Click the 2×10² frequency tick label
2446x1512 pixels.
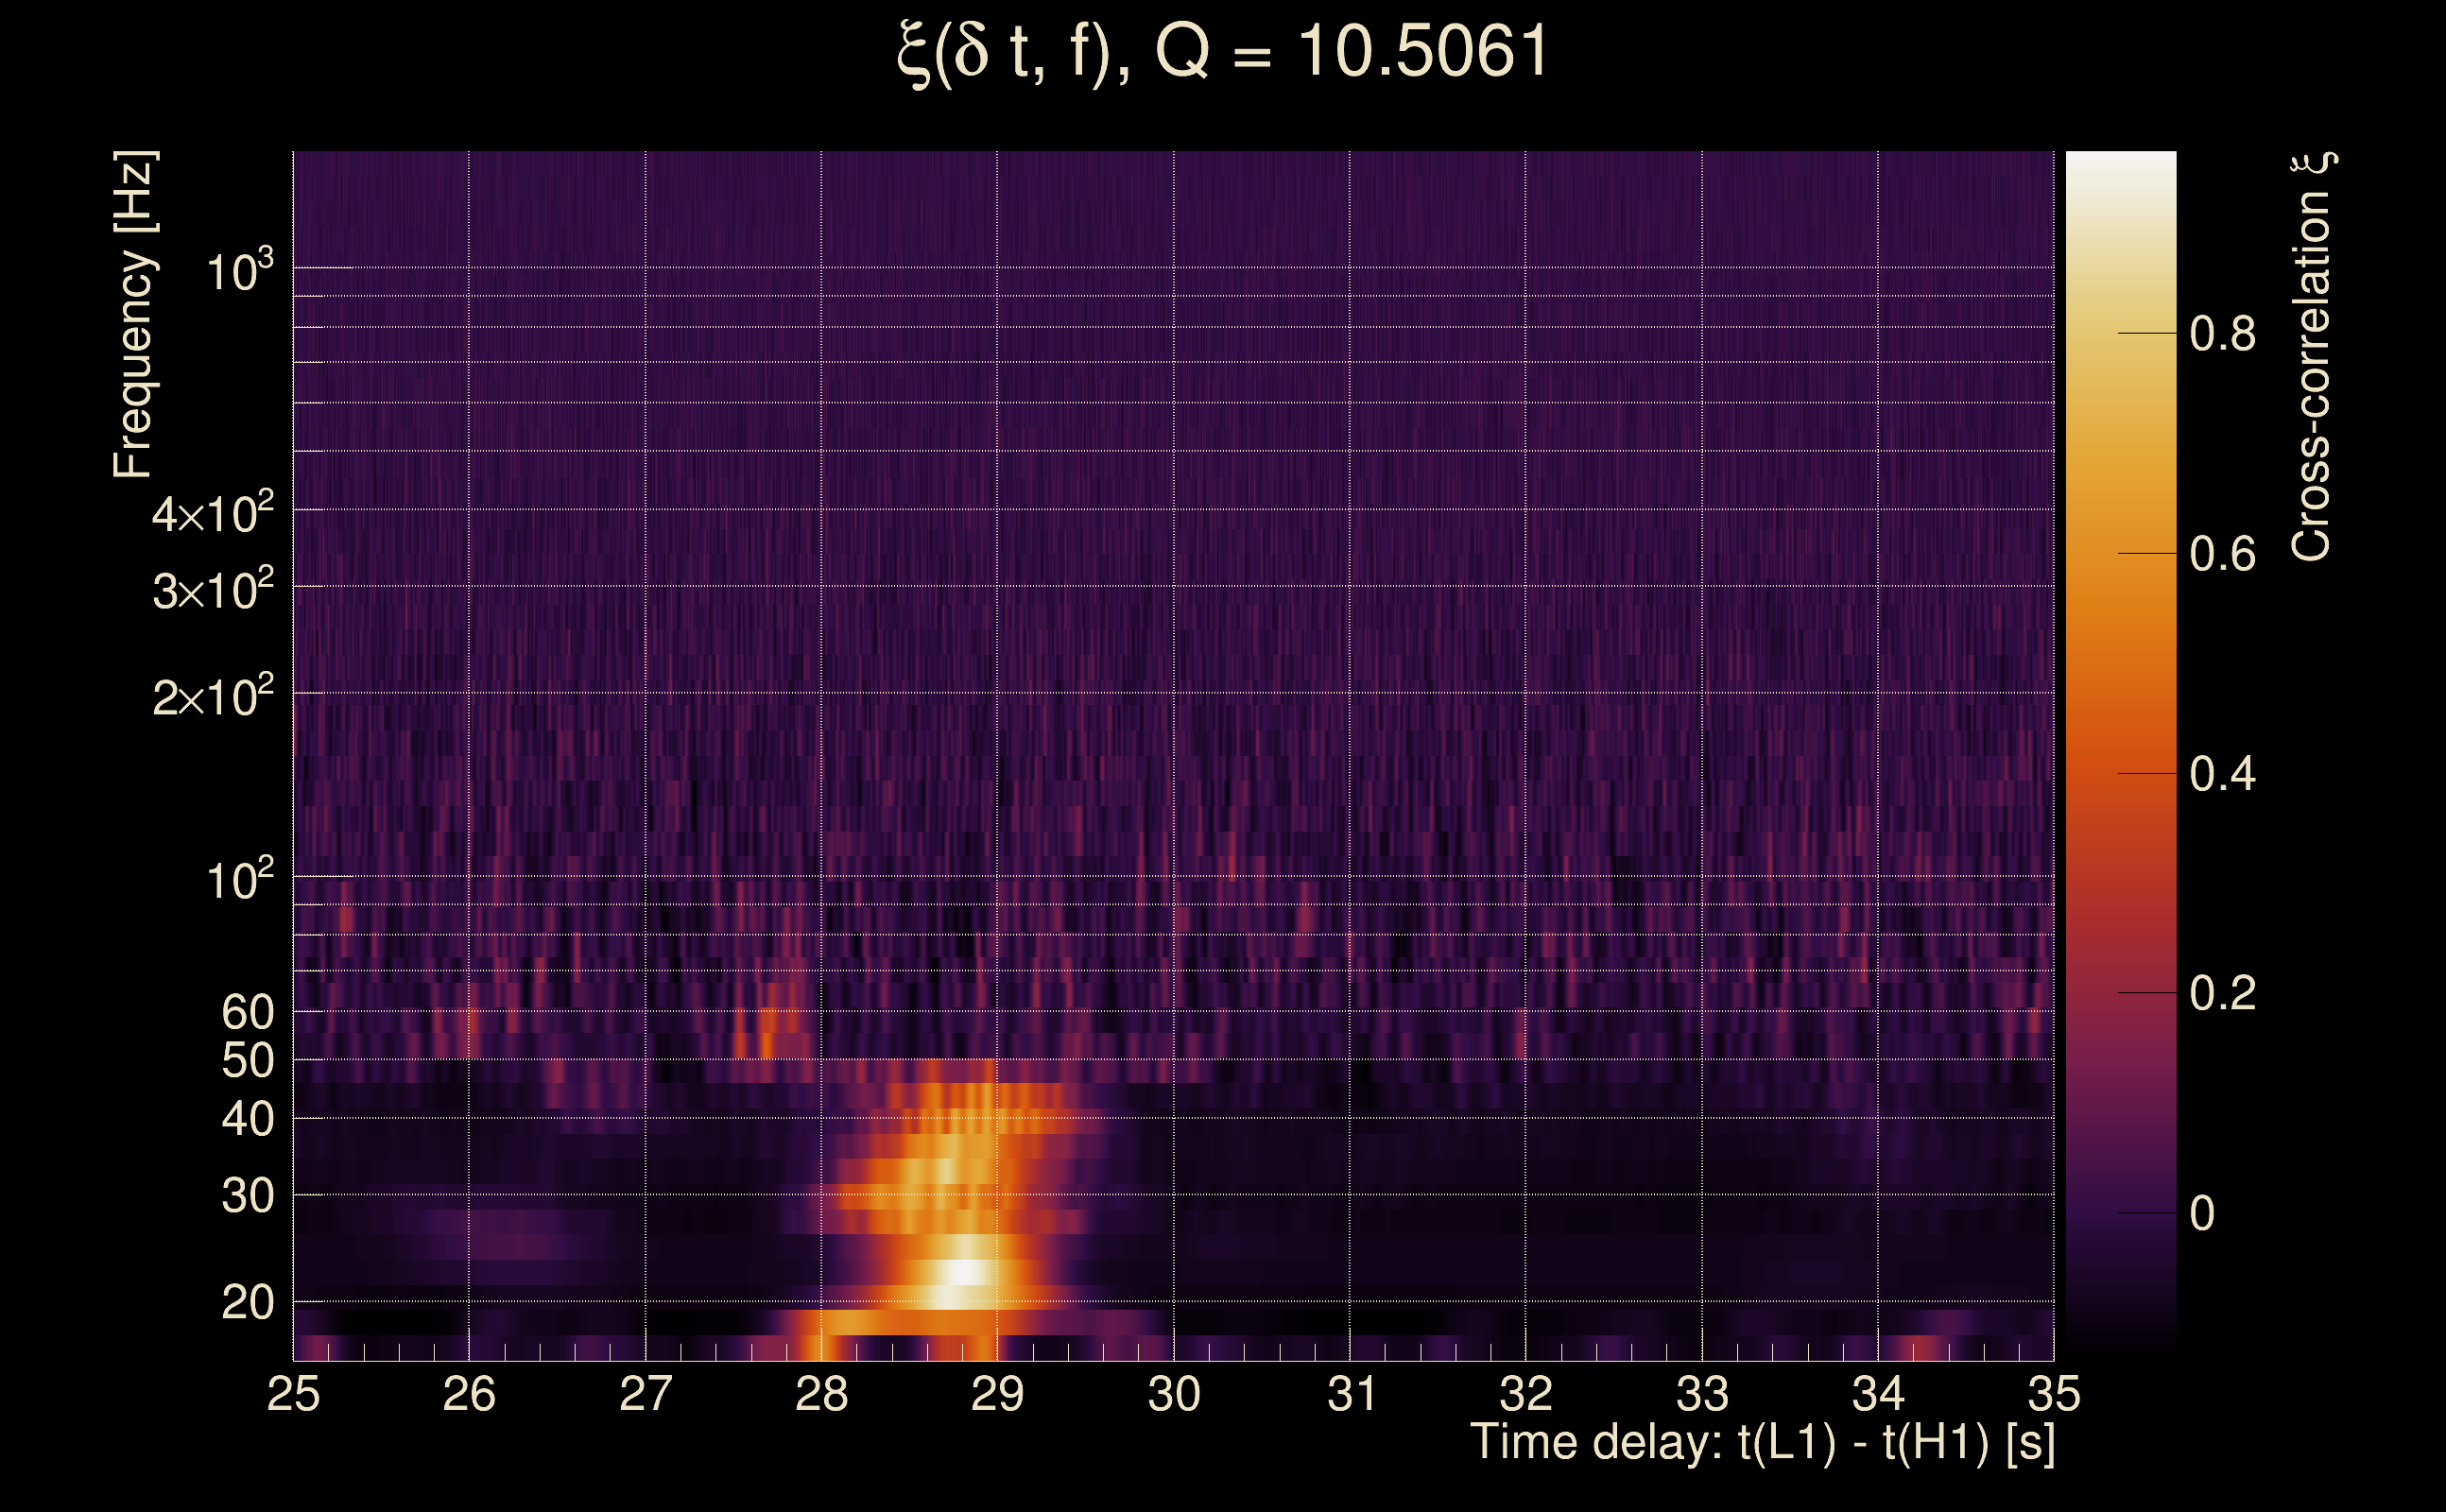[x=212, y=696]
